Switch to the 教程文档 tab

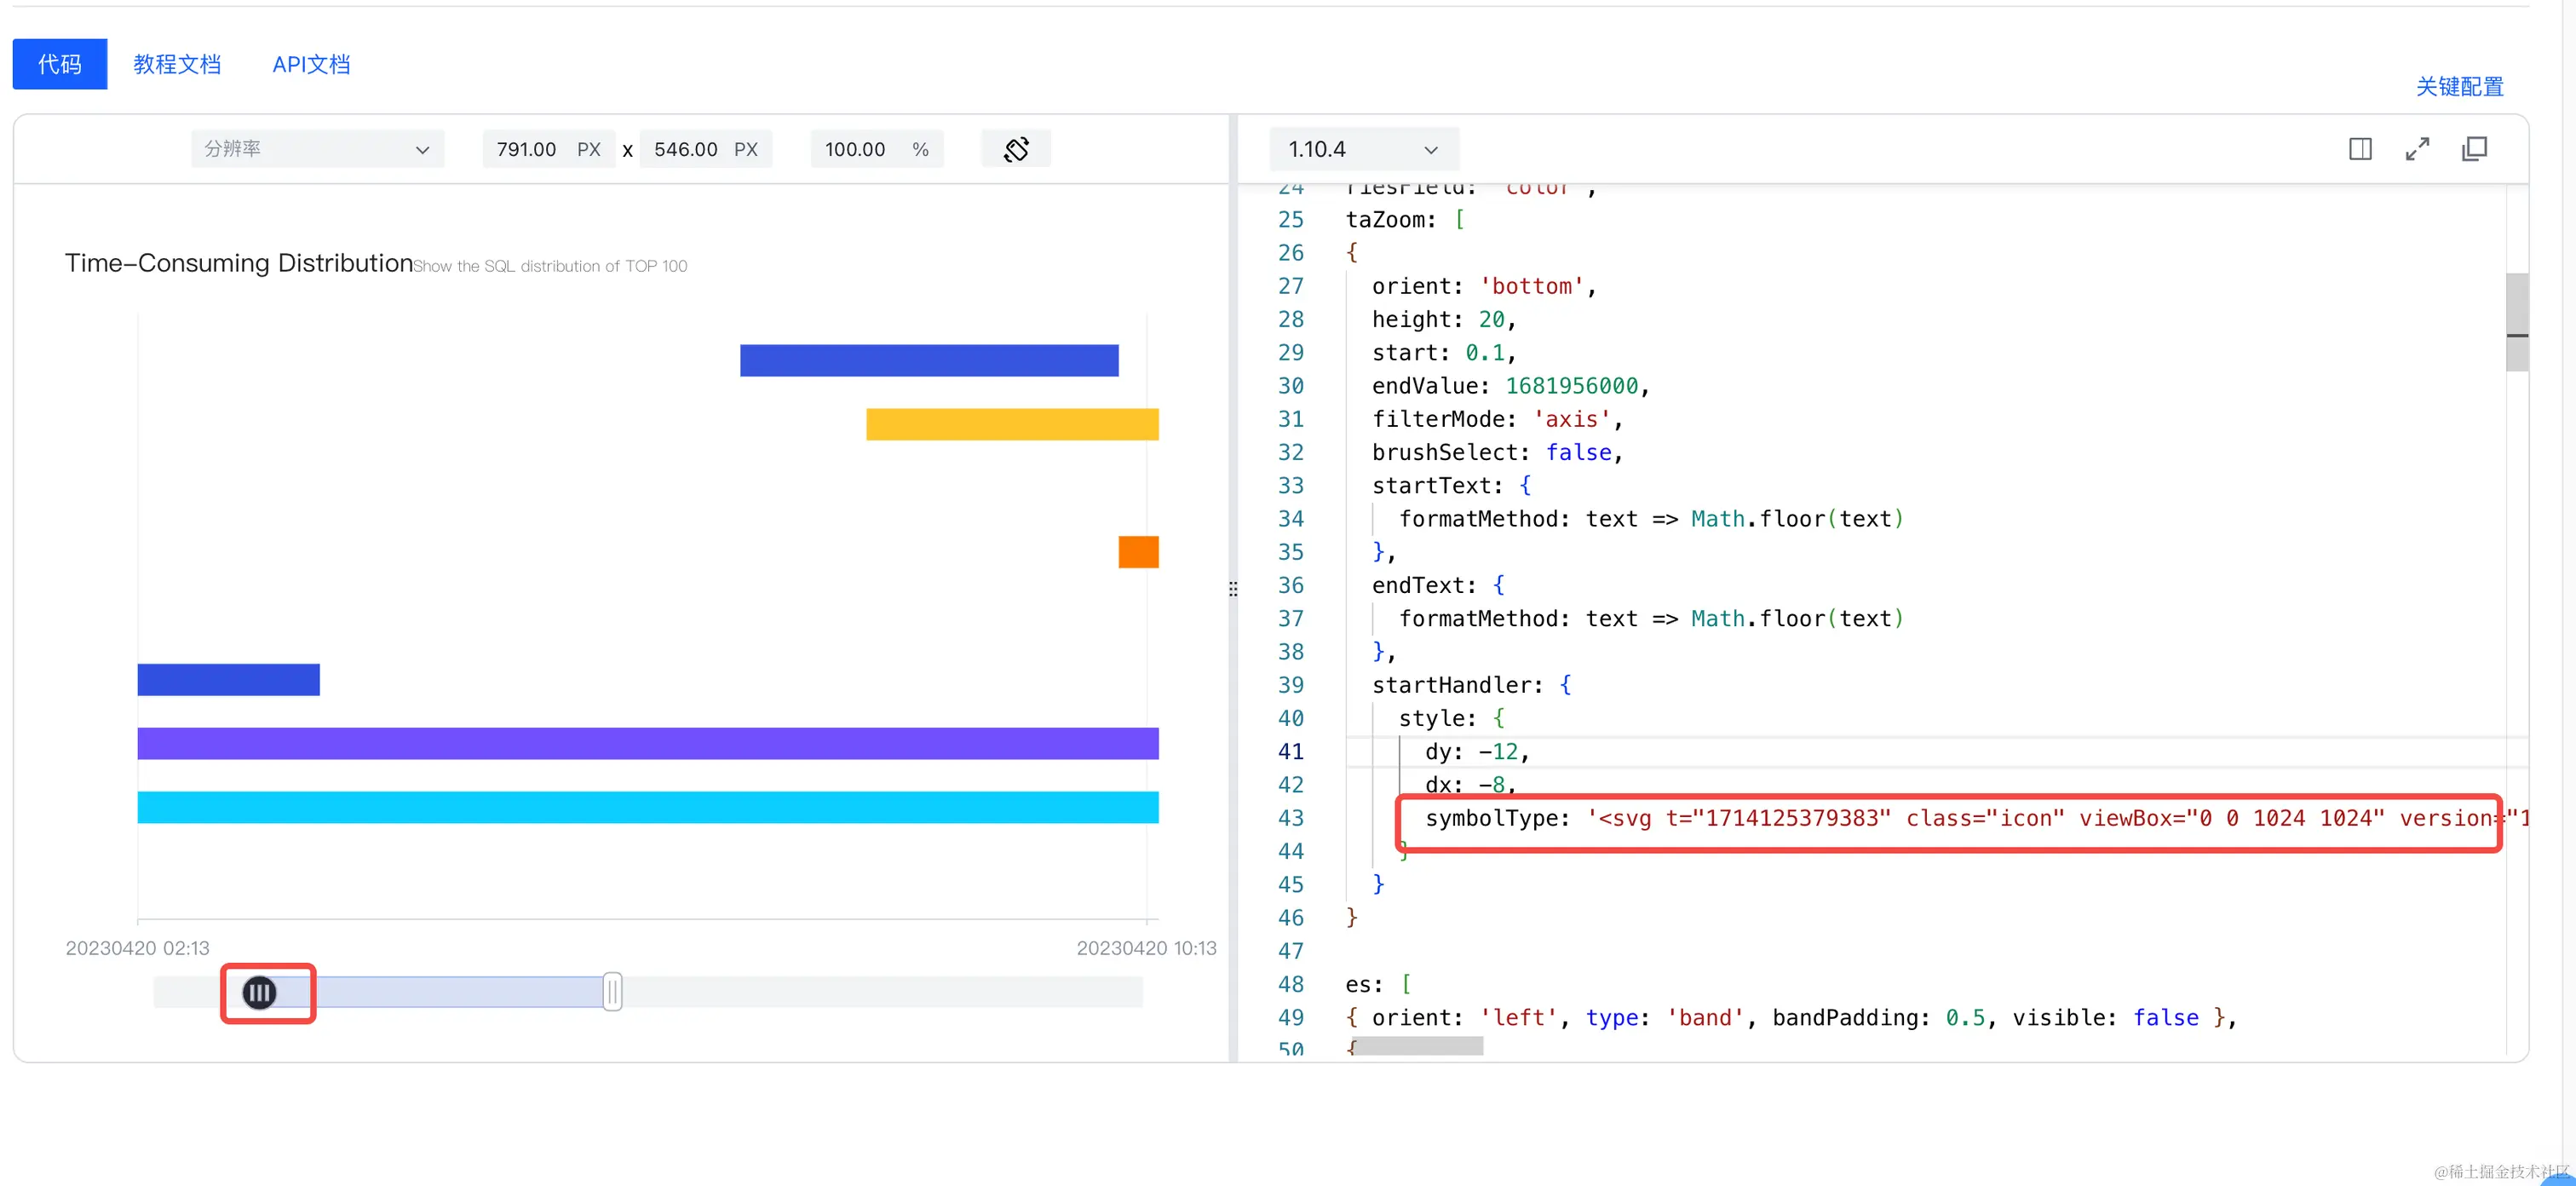[x=177, y=64]
